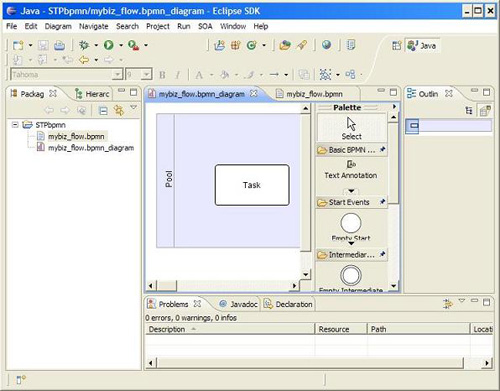Open Package Explorer view menu triangle
This screenshot has height=391, width=500.
(x=134, y=107)
